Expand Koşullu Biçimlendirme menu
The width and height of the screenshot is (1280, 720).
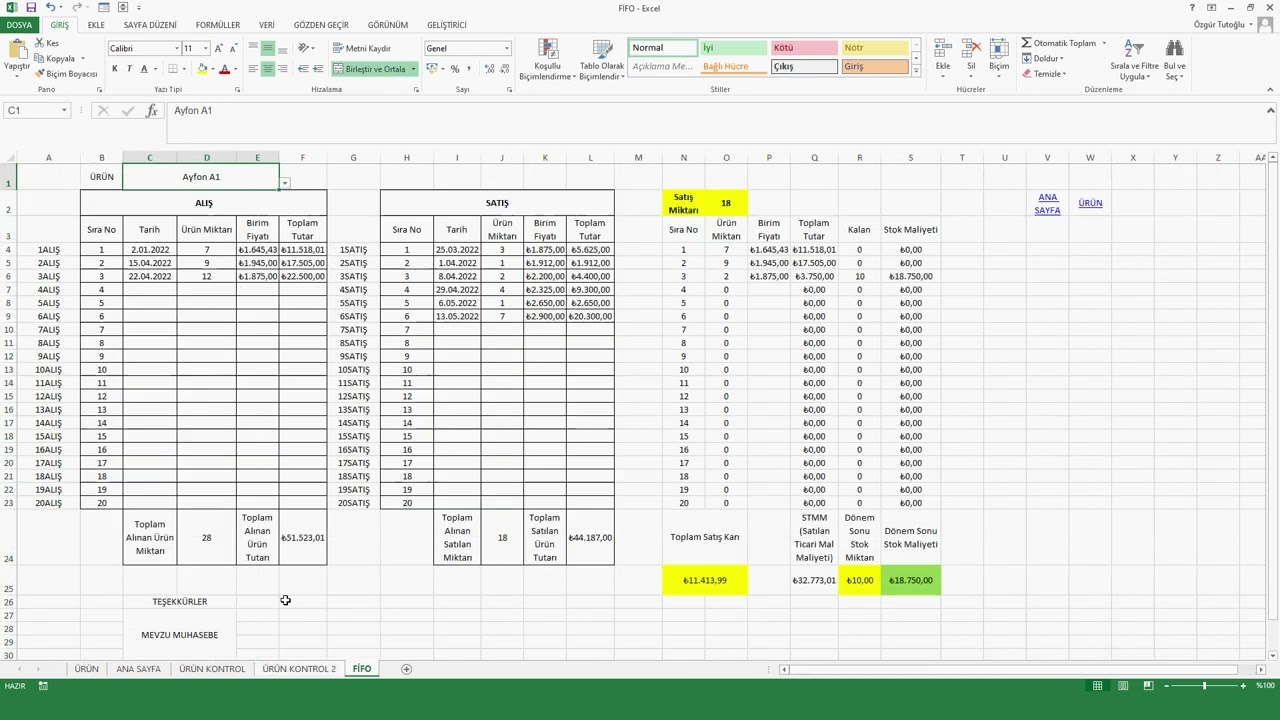[x=546, y=60]
